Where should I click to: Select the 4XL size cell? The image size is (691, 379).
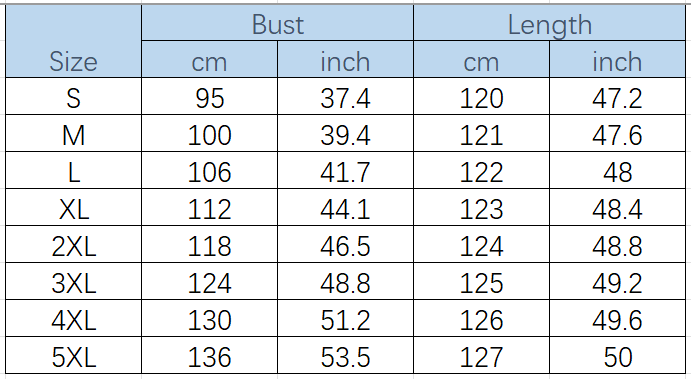coord(73,319)
